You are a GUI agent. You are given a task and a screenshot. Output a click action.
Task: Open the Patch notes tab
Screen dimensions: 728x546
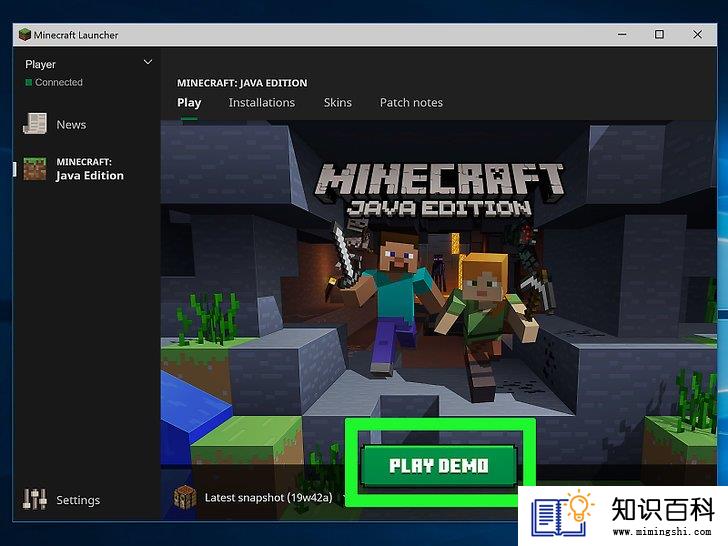411,103
